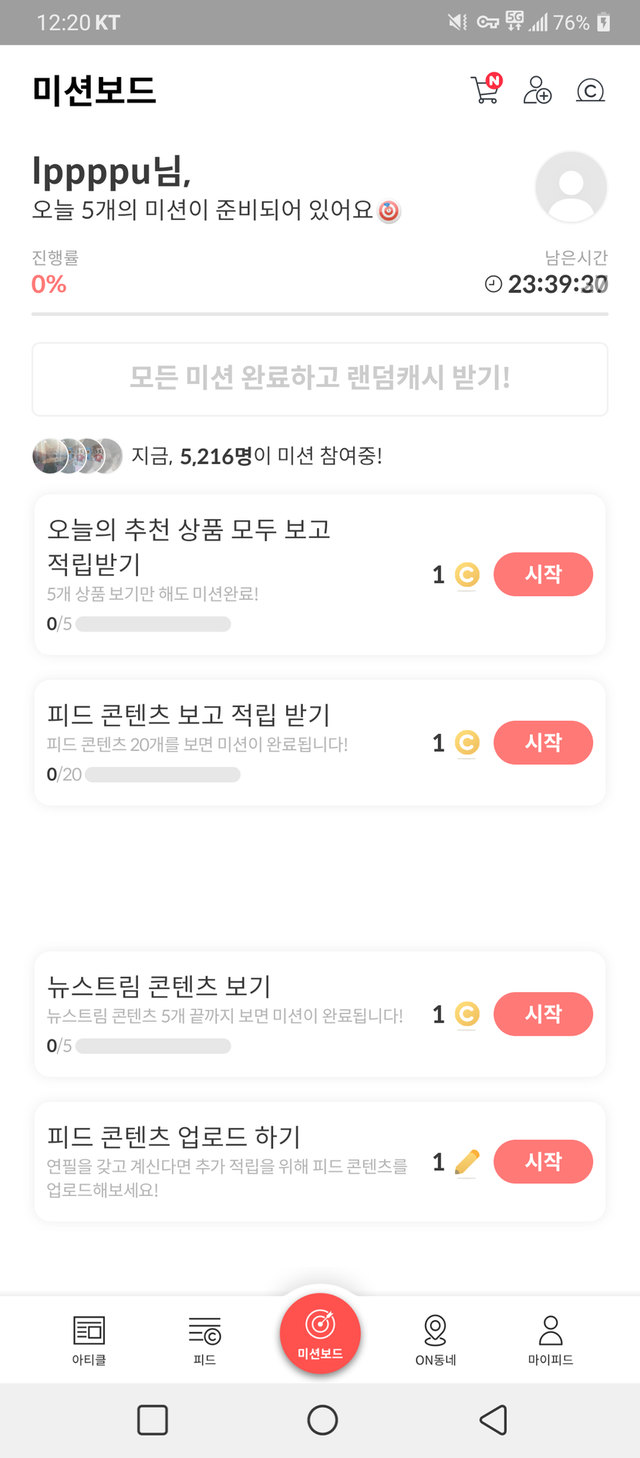The width and height of the screenshot is (640, 1458).
Task: Tap the add friend icon
Action: pos(538,90)
